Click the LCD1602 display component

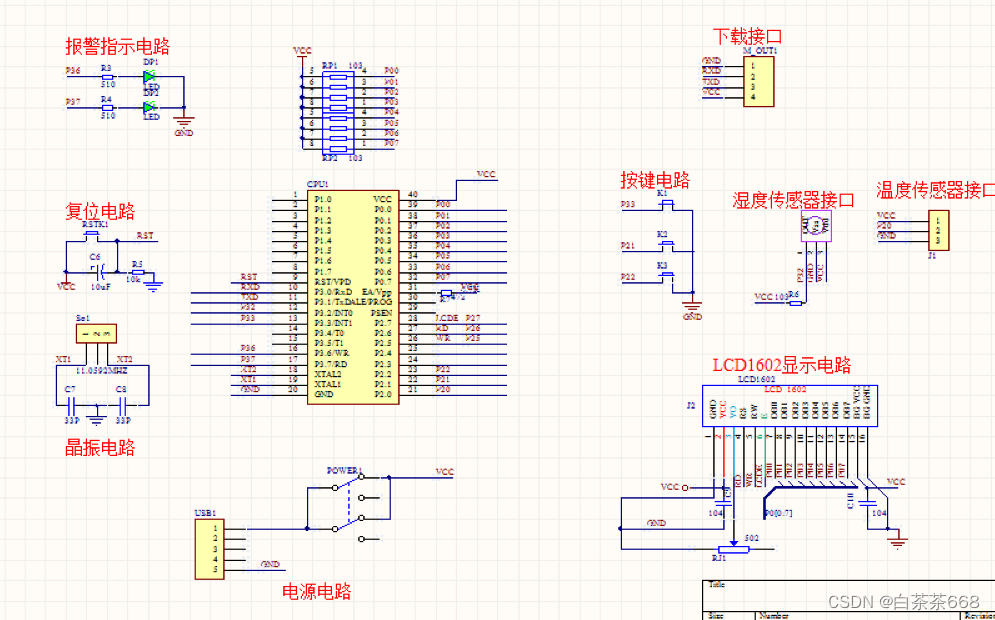[x=785, y=407]
